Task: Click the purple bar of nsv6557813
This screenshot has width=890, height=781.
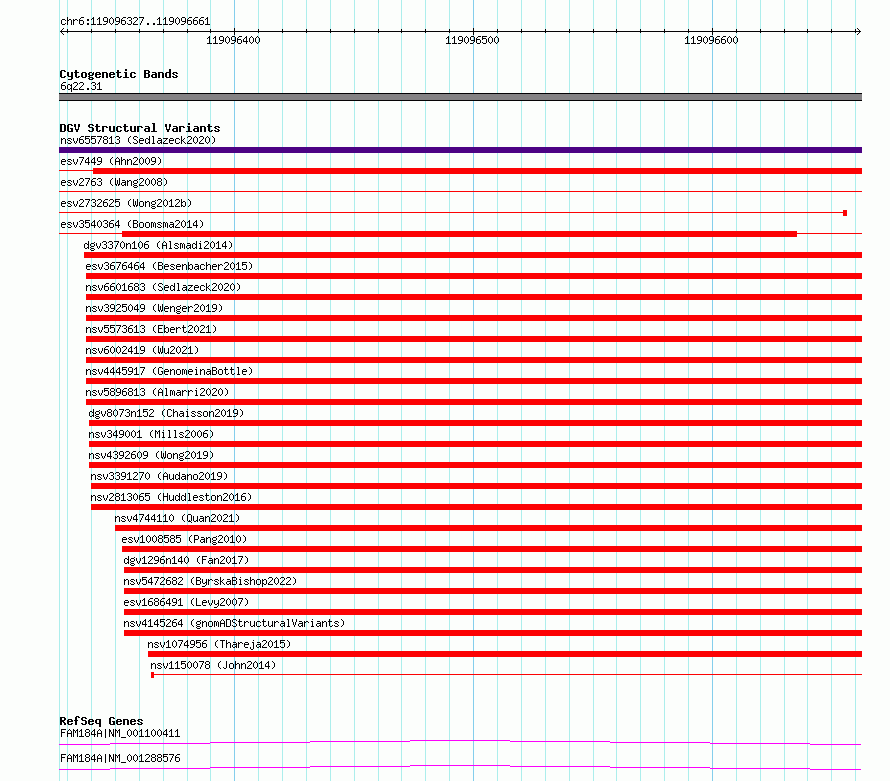Action: coord(460,150)
